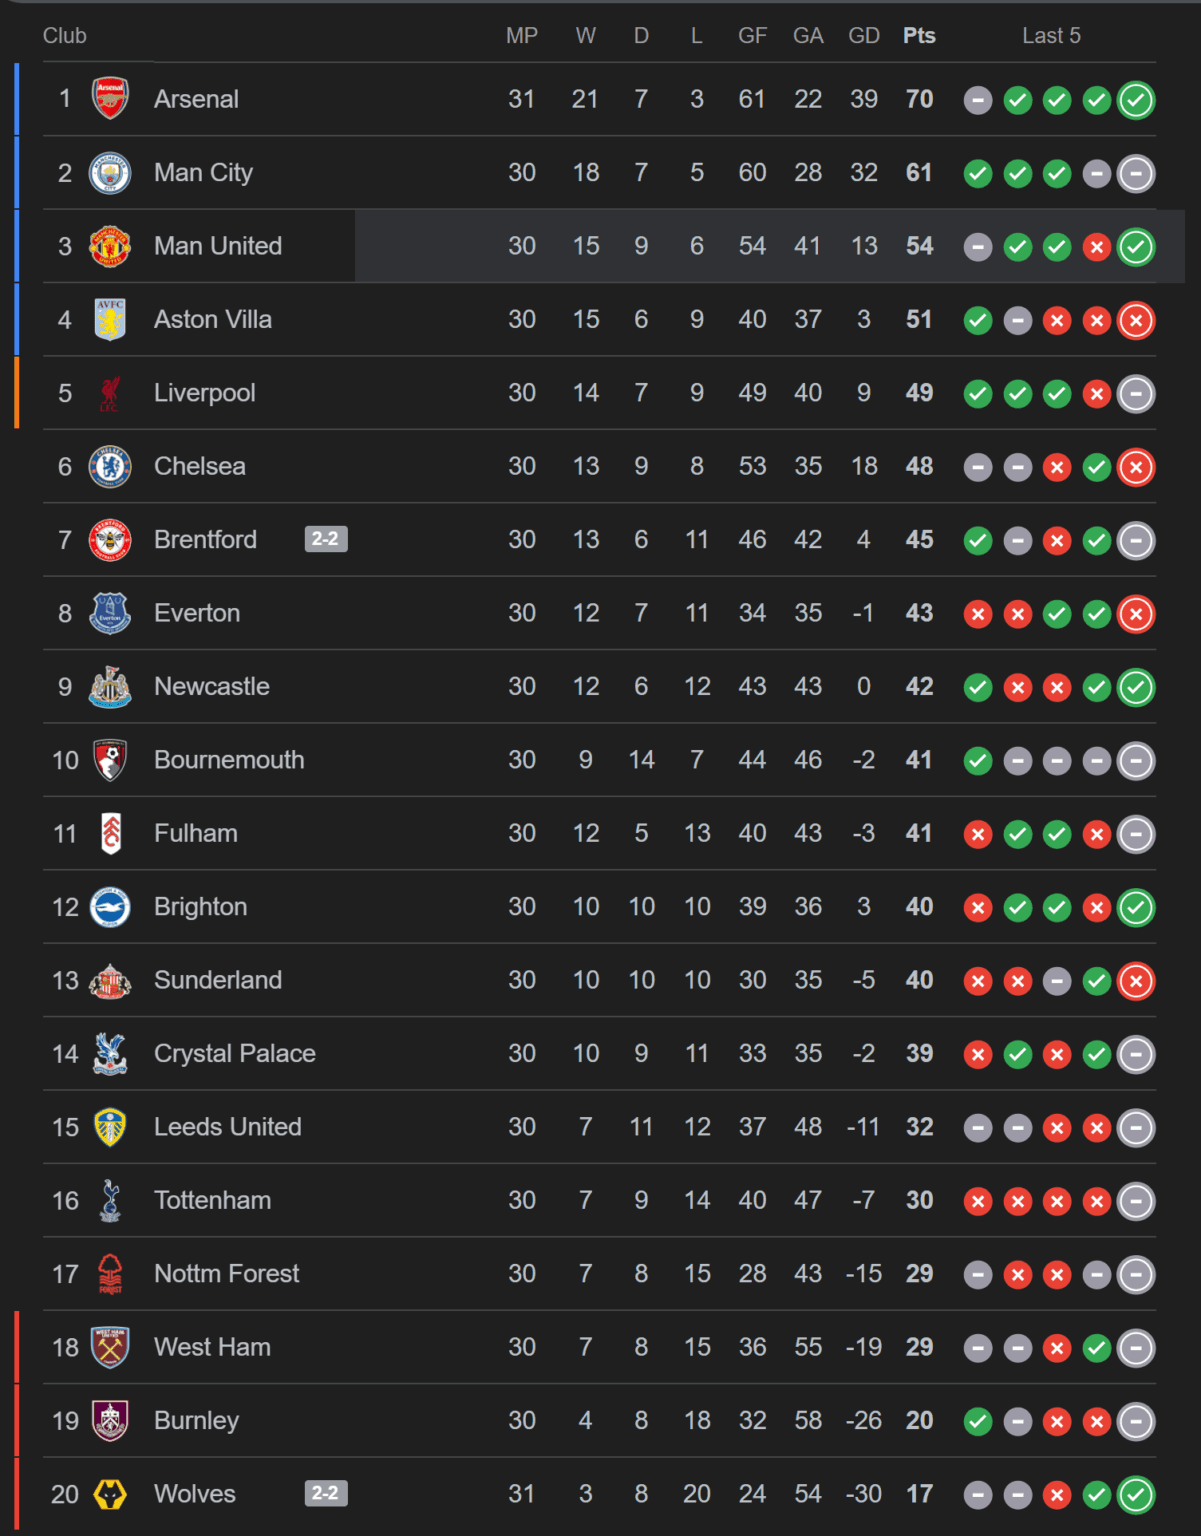Select the Newcastle crest
1201x1536 pixels.
110,687
